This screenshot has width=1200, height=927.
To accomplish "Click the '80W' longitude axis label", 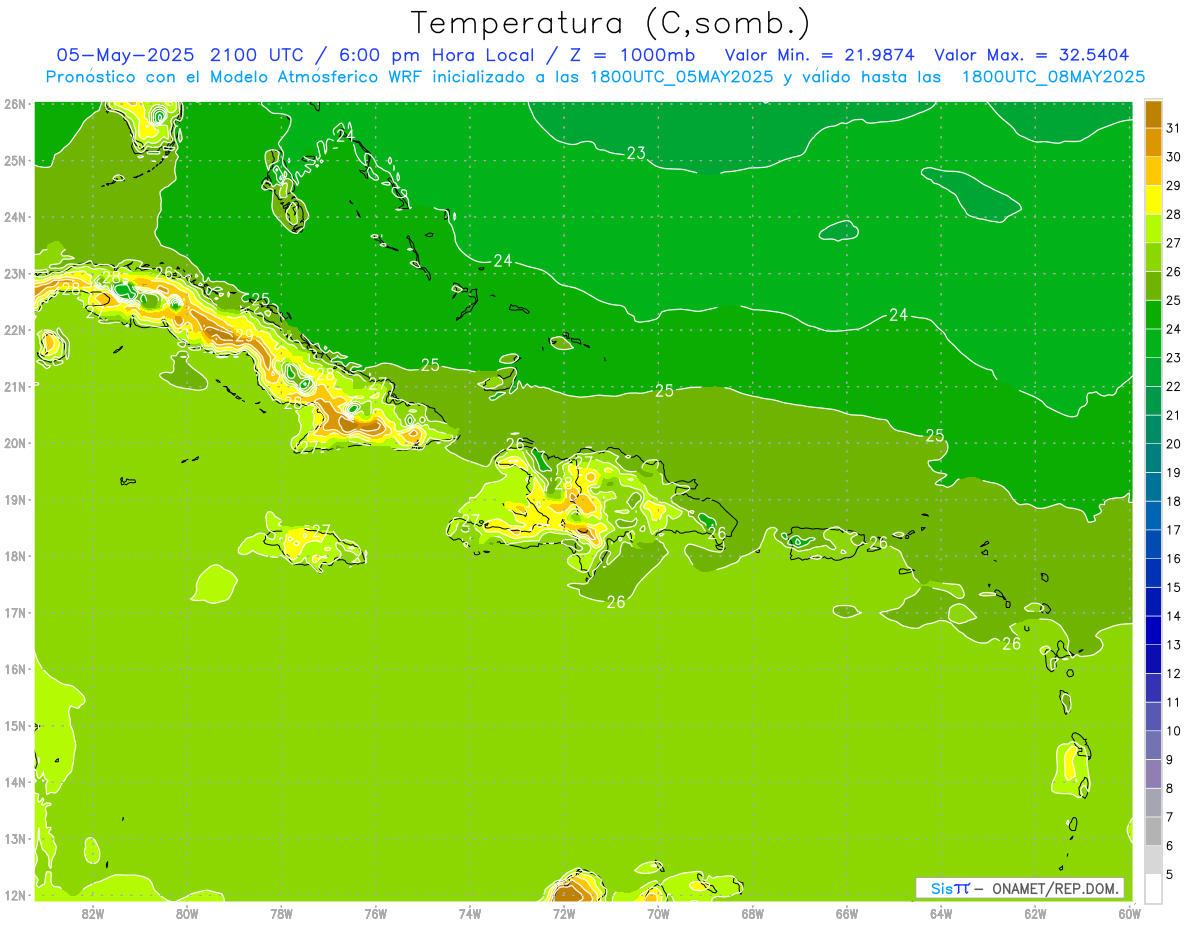I will coord(187,913).
